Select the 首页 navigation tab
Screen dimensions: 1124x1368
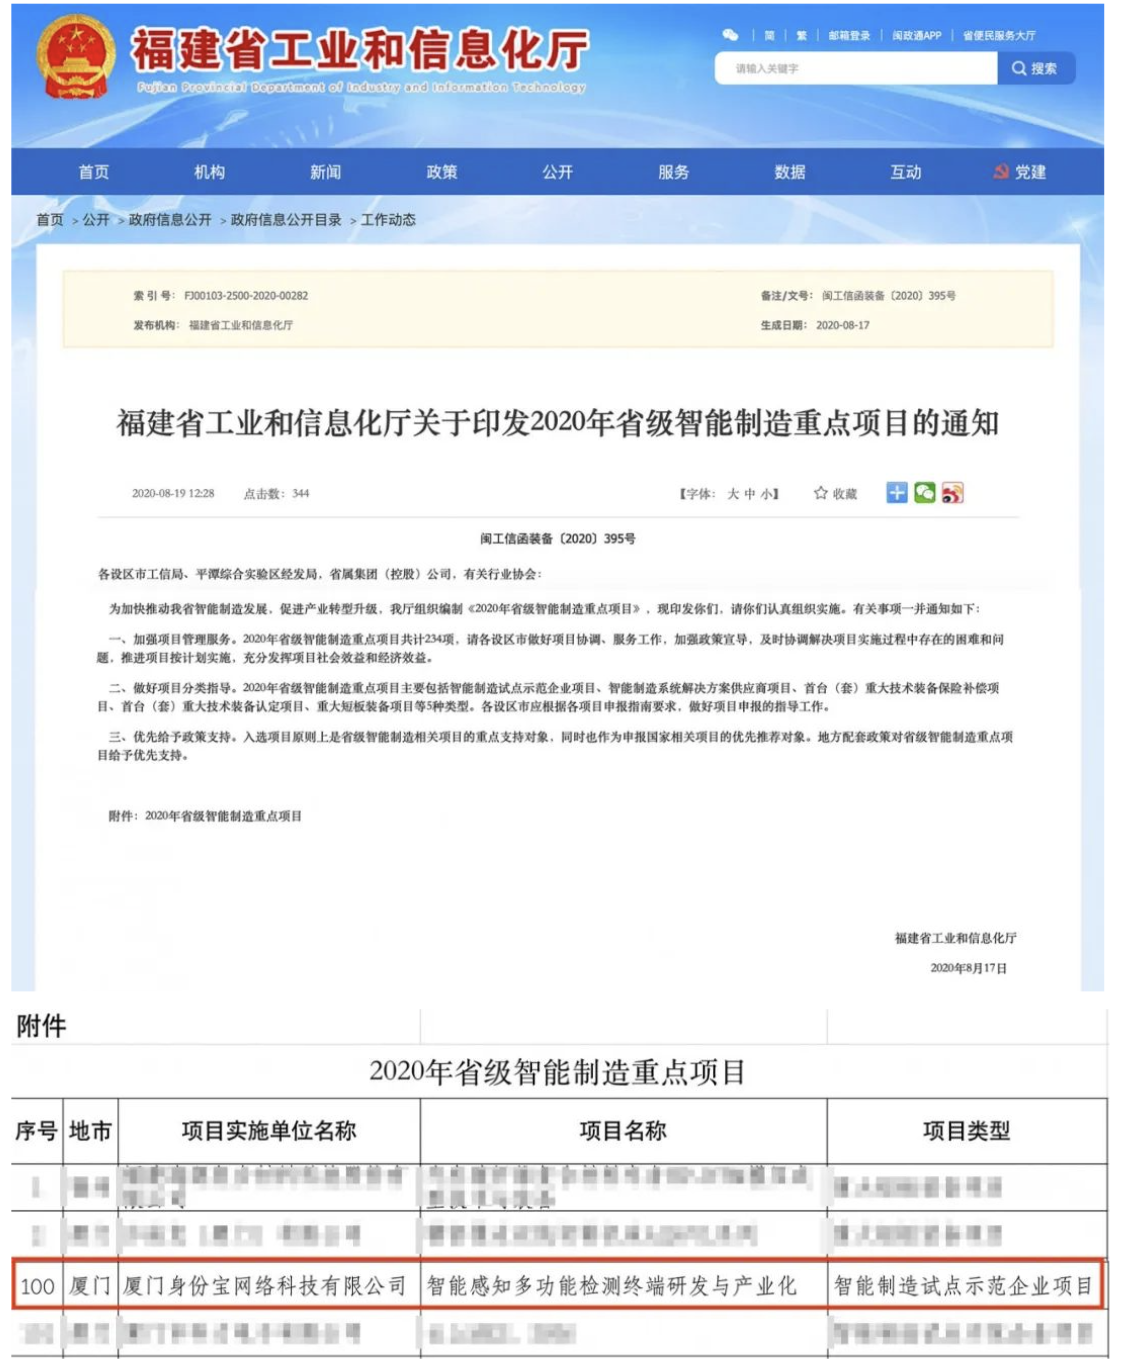click(94, 172)
